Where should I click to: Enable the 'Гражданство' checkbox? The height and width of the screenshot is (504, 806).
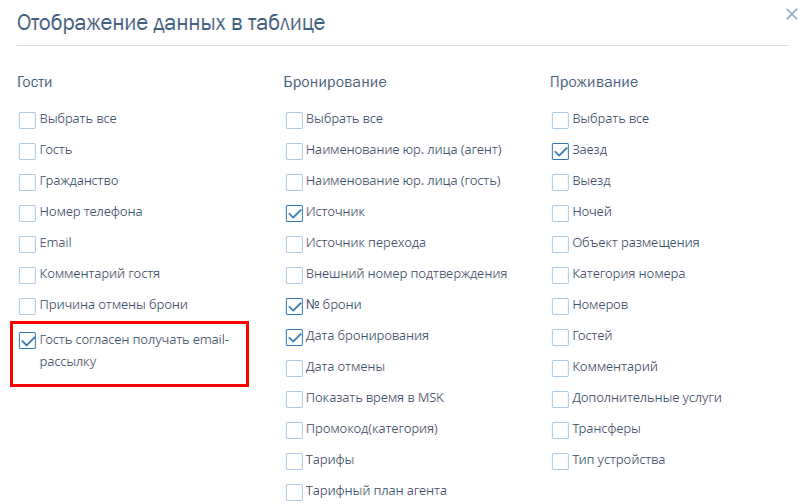tap(28, 182)
